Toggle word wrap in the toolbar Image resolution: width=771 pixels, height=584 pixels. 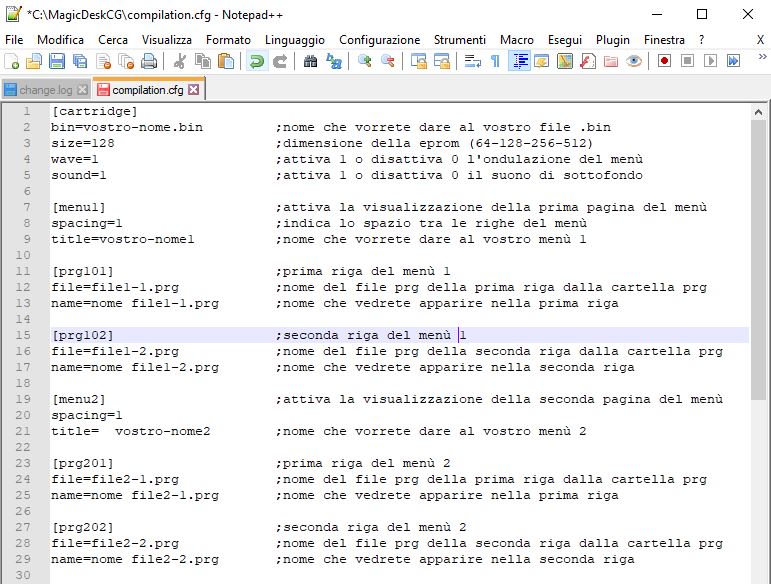tap(473, 61)
